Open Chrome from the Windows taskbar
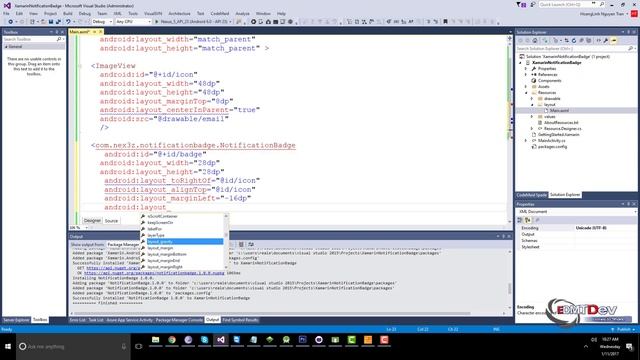Image resolution: width=640 pixels, height=360 pixels. [172, 340]
